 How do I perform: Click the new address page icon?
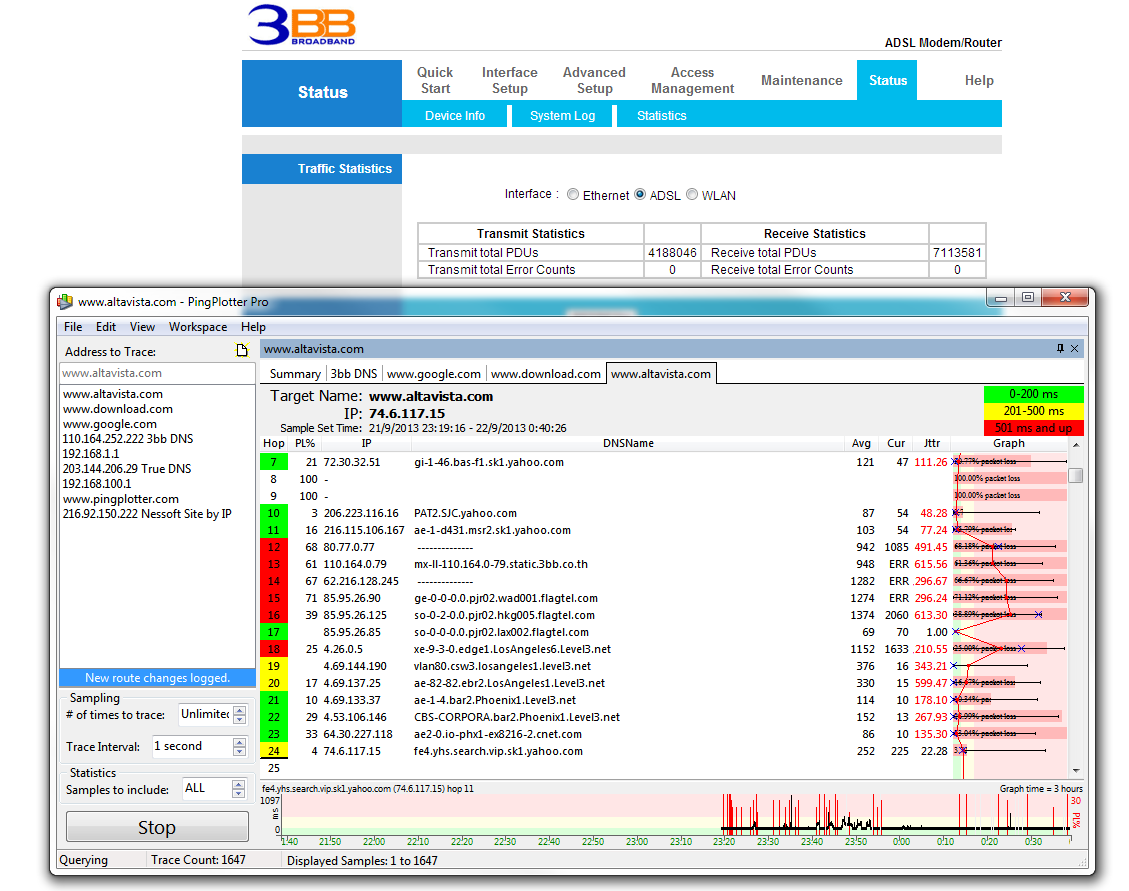click(241, 351)
